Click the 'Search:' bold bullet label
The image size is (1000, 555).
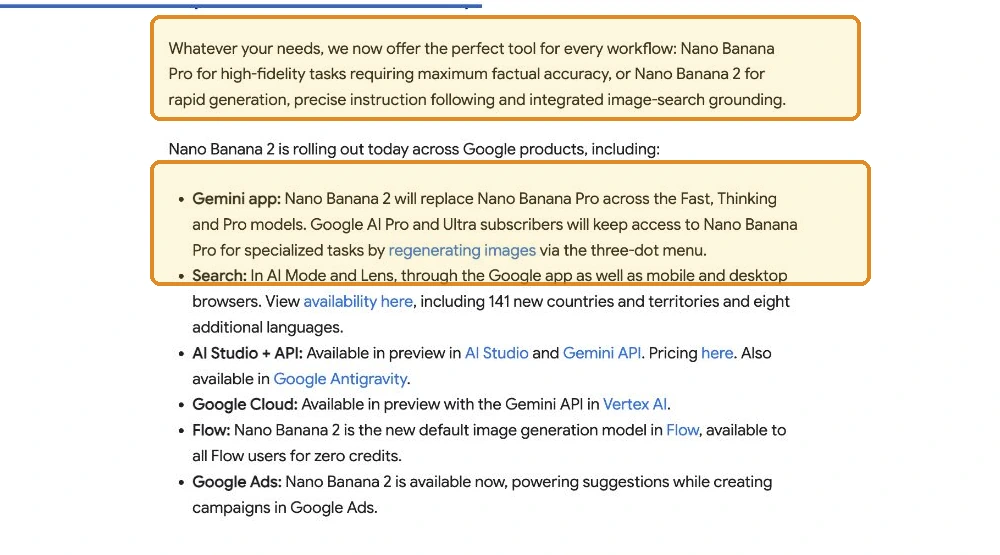pos(219,276)
